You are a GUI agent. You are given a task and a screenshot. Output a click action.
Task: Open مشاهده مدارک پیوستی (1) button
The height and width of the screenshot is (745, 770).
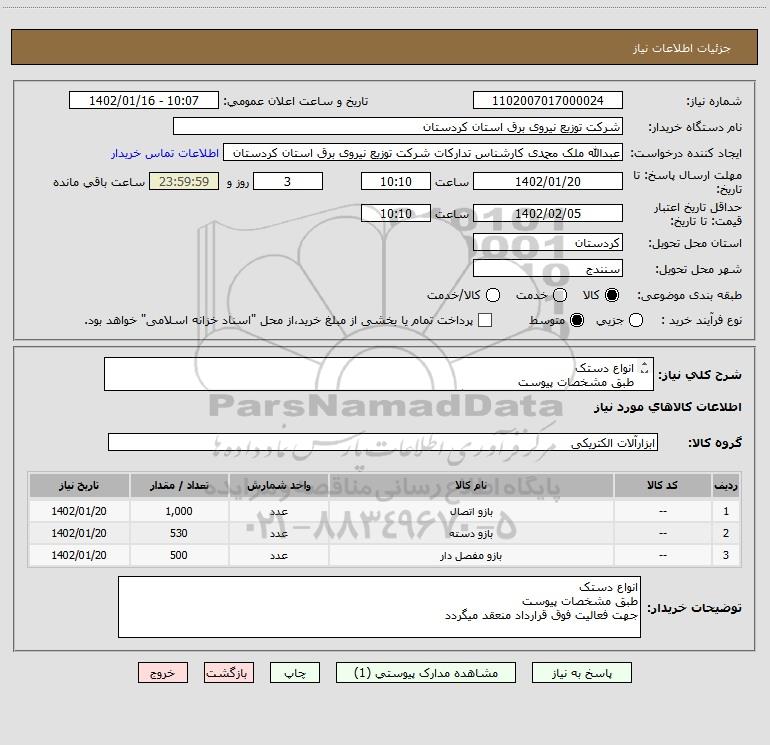tap(426, 673)
